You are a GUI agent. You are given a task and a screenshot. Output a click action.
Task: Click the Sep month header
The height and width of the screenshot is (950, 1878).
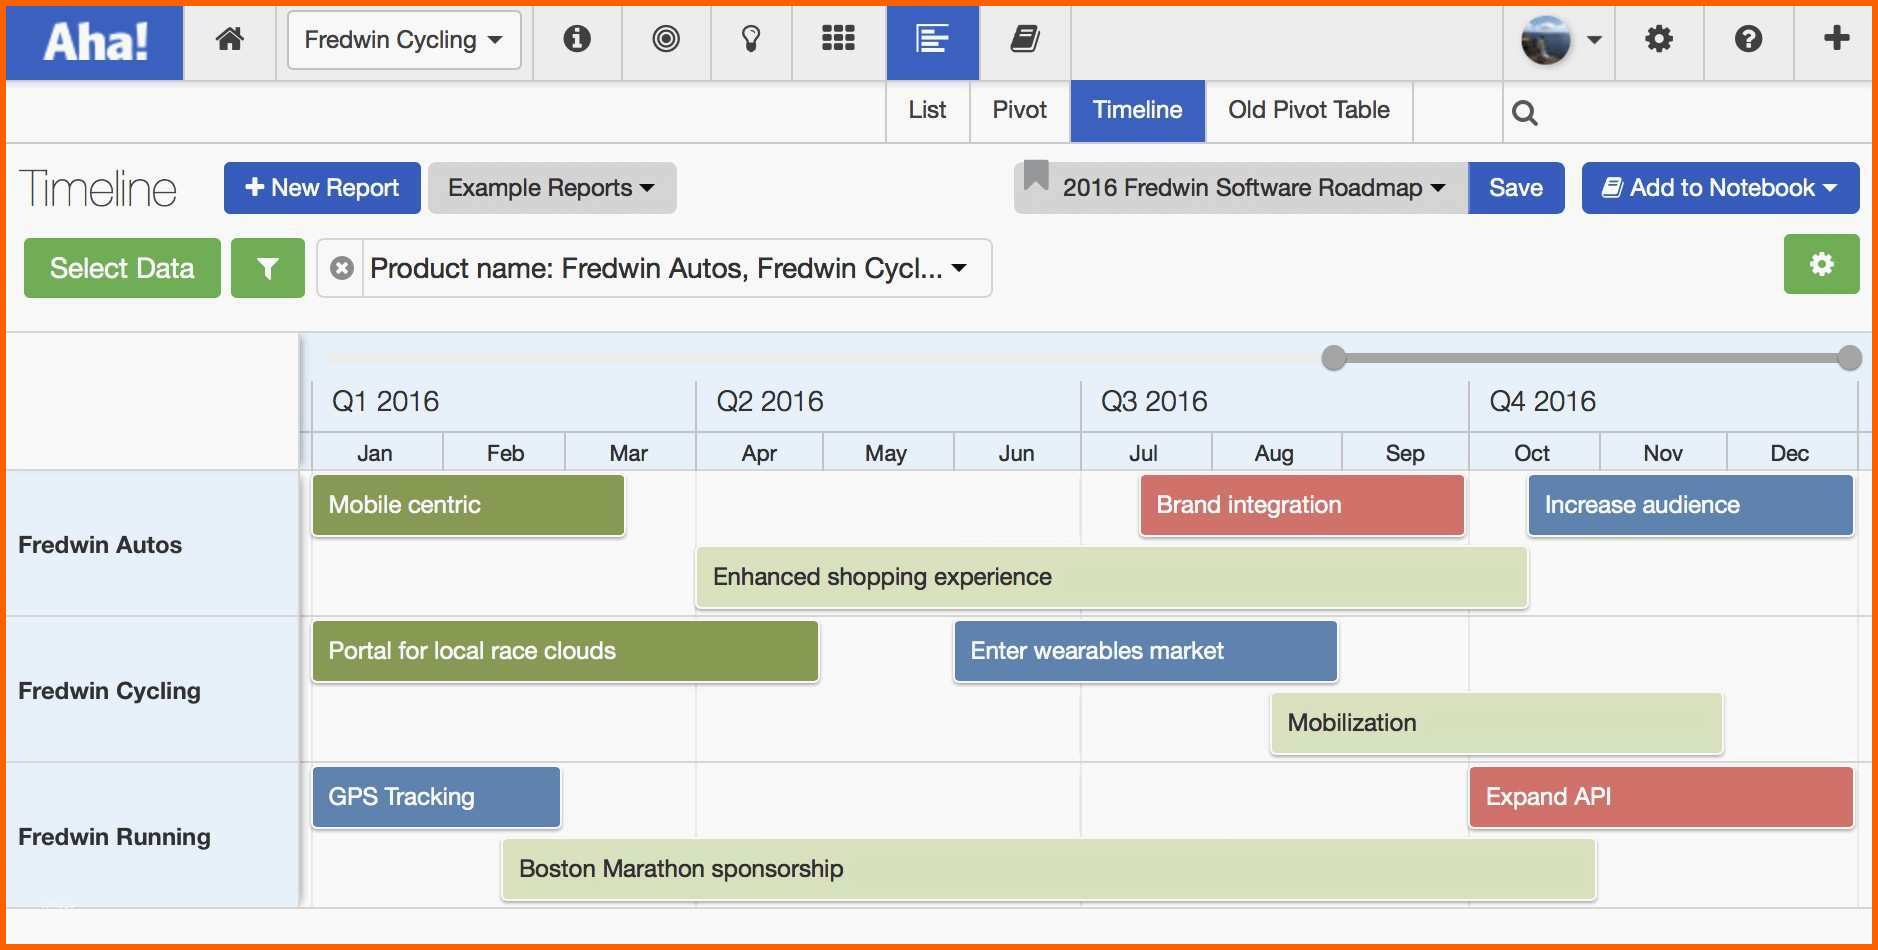click(x=1405, y=453)
